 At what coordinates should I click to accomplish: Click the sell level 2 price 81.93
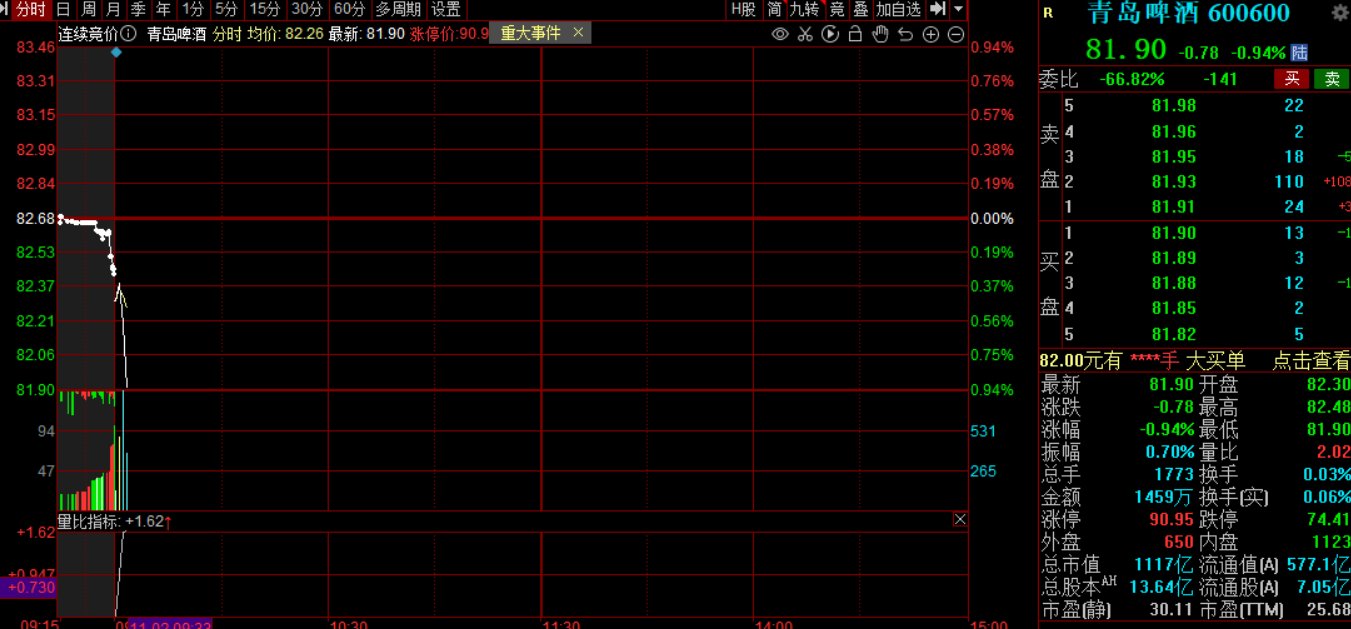[x=1173, y=182]
